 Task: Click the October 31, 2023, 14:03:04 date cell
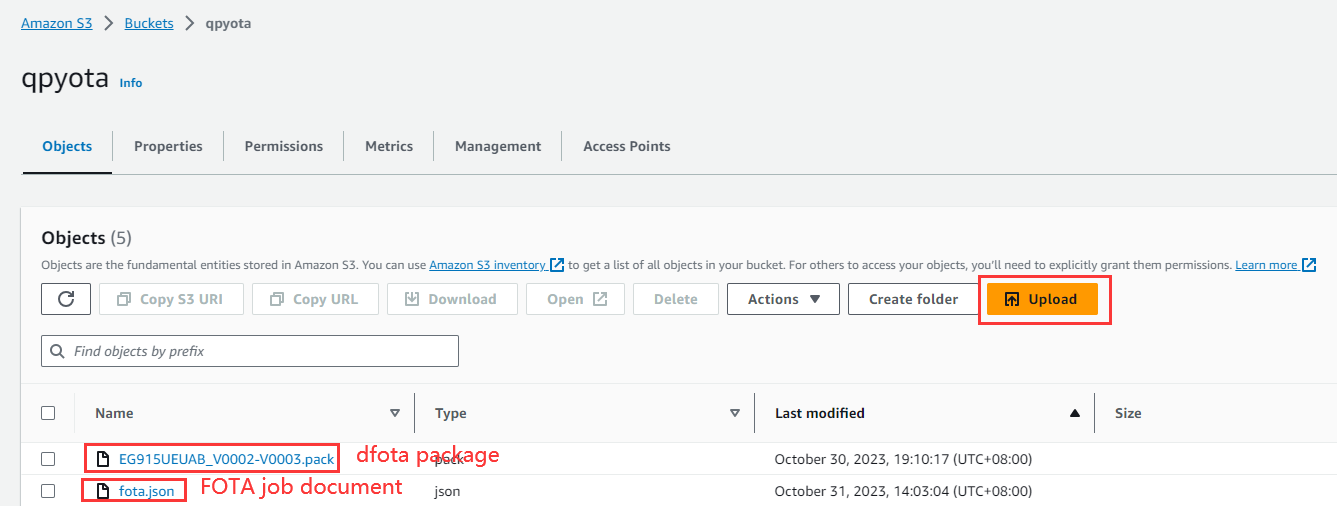[903, 491]
